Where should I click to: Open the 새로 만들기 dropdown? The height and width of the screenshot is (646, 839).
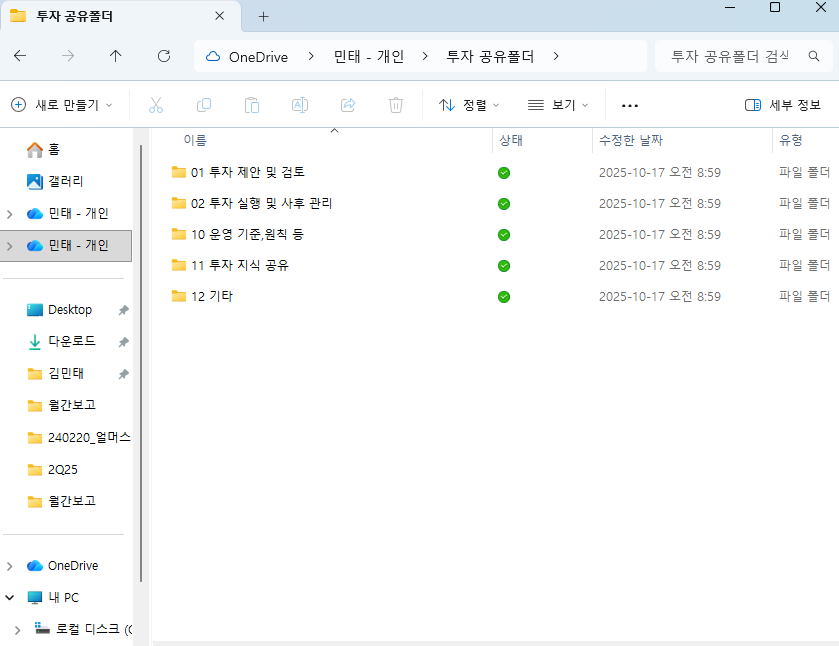[x=62, y=105]
